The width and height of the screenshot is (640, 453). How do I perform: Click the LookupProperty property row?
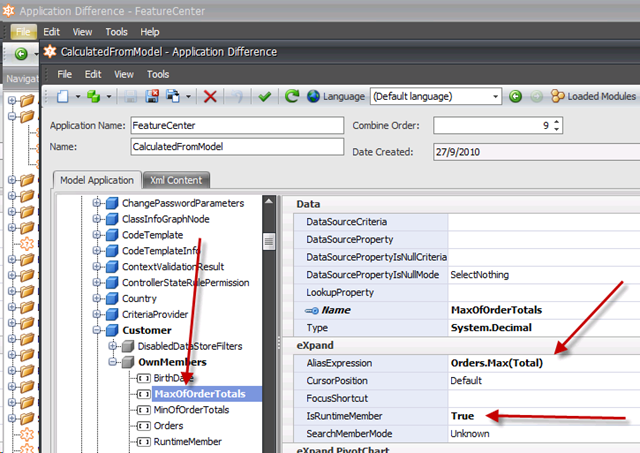click(467, 293)
